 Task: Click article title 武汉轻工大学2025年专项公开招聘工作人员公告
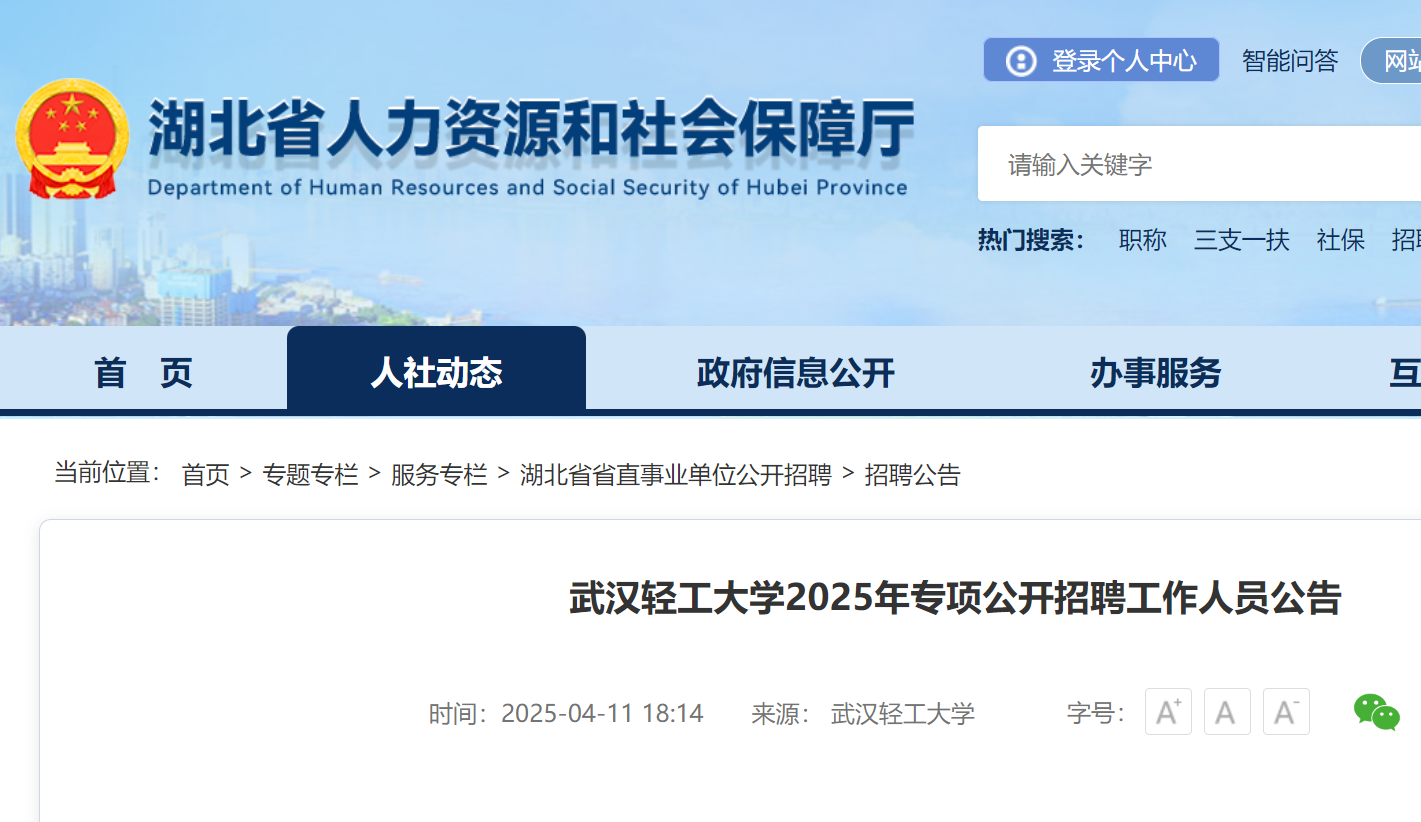pos(955,598)
